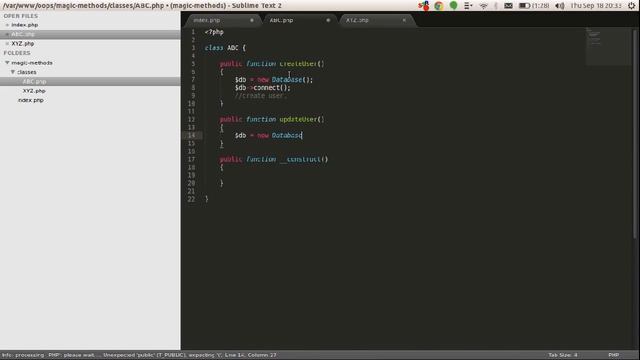The height and width of the screenshot is (360, 640).
Task: Open the red-dot recorder indicator in the top panel
Action: [x=424, y=6]
